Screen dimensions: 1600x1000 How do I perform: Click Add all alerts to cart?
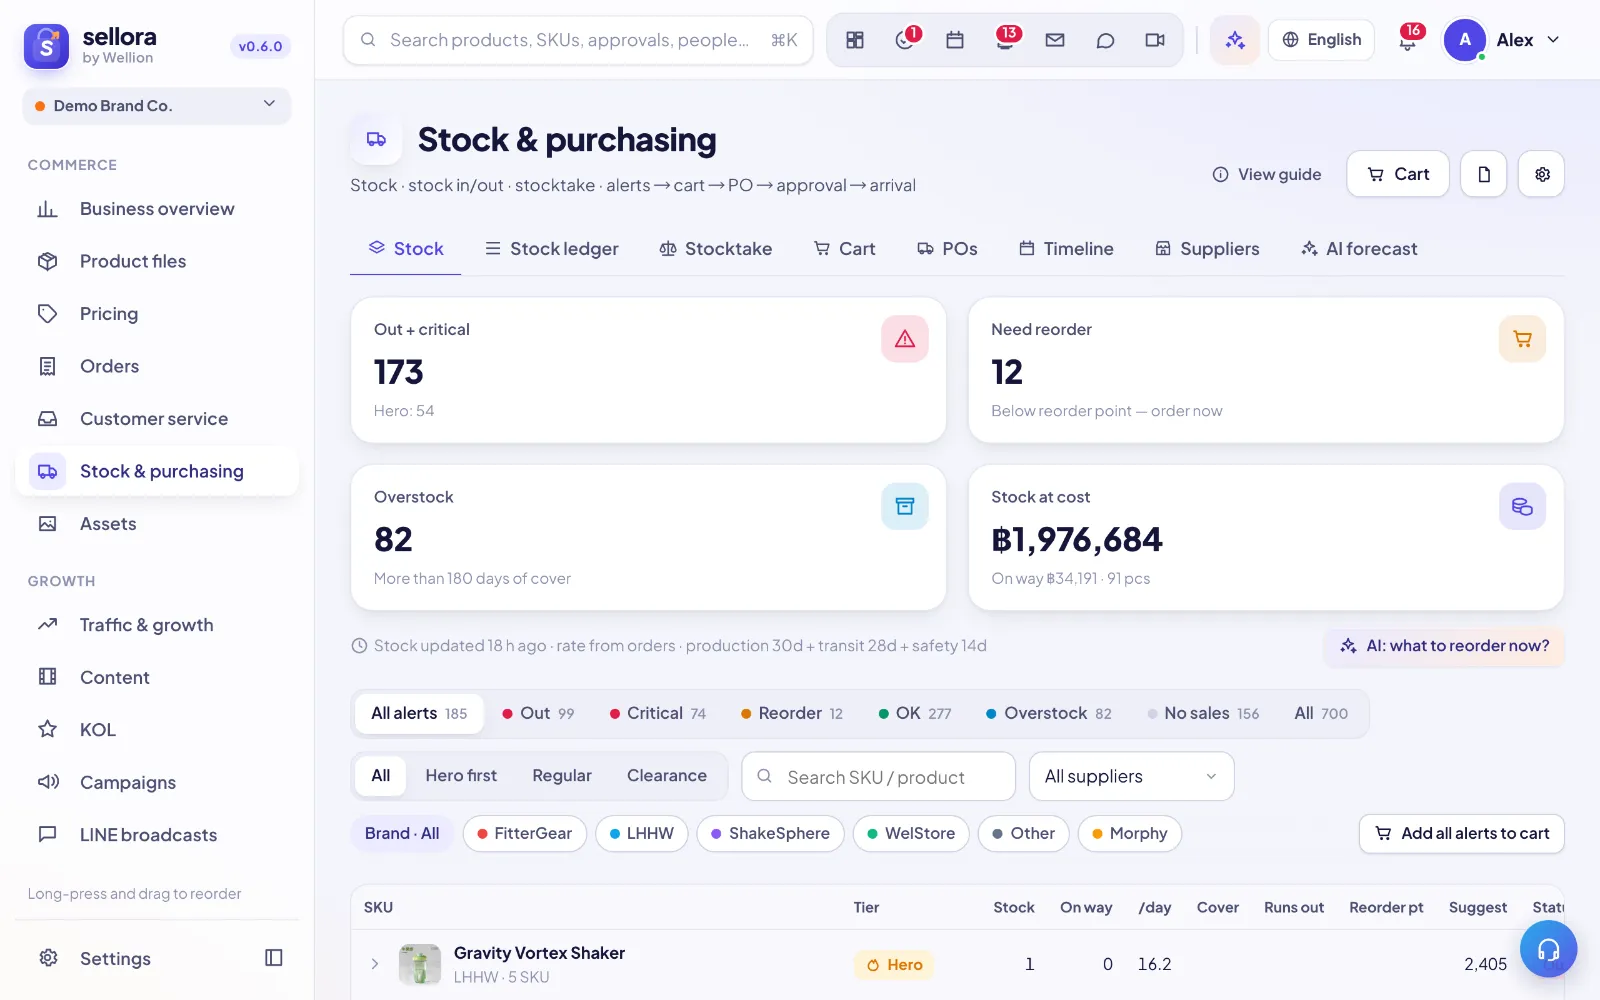click(1462, 834)
